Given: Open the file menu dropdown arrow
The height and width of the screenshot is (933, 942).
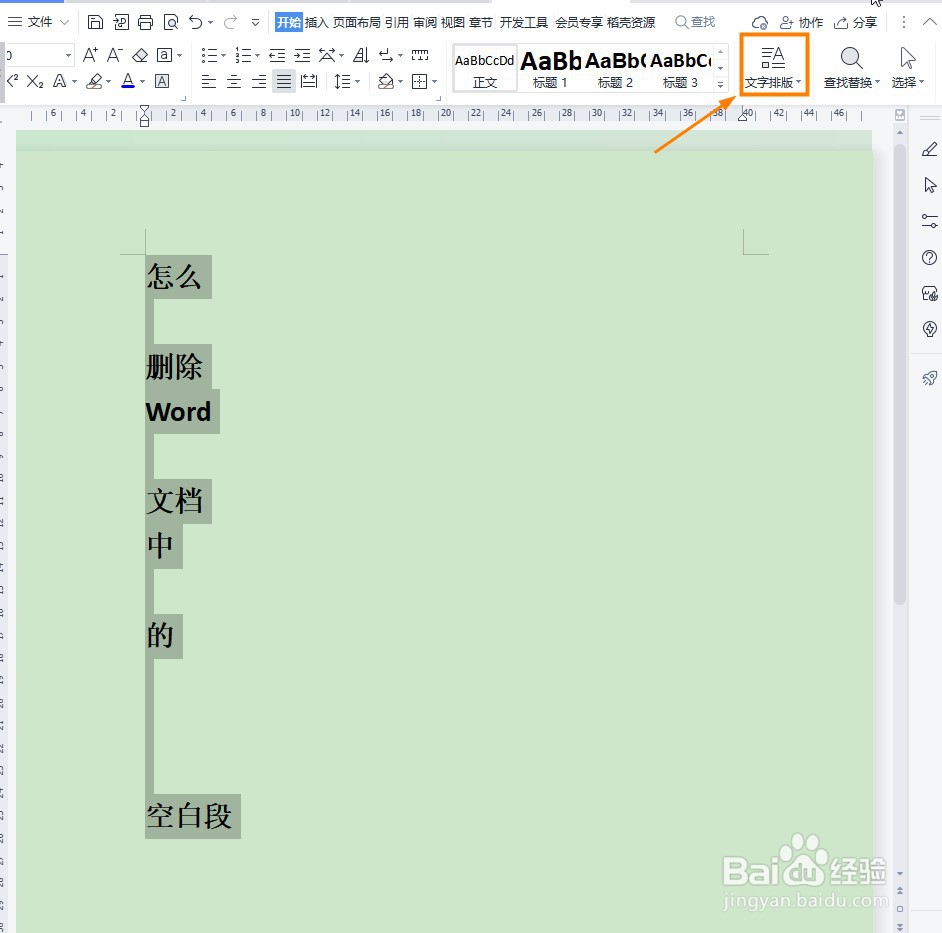Looking at the screenshot, I should [65, 22].
